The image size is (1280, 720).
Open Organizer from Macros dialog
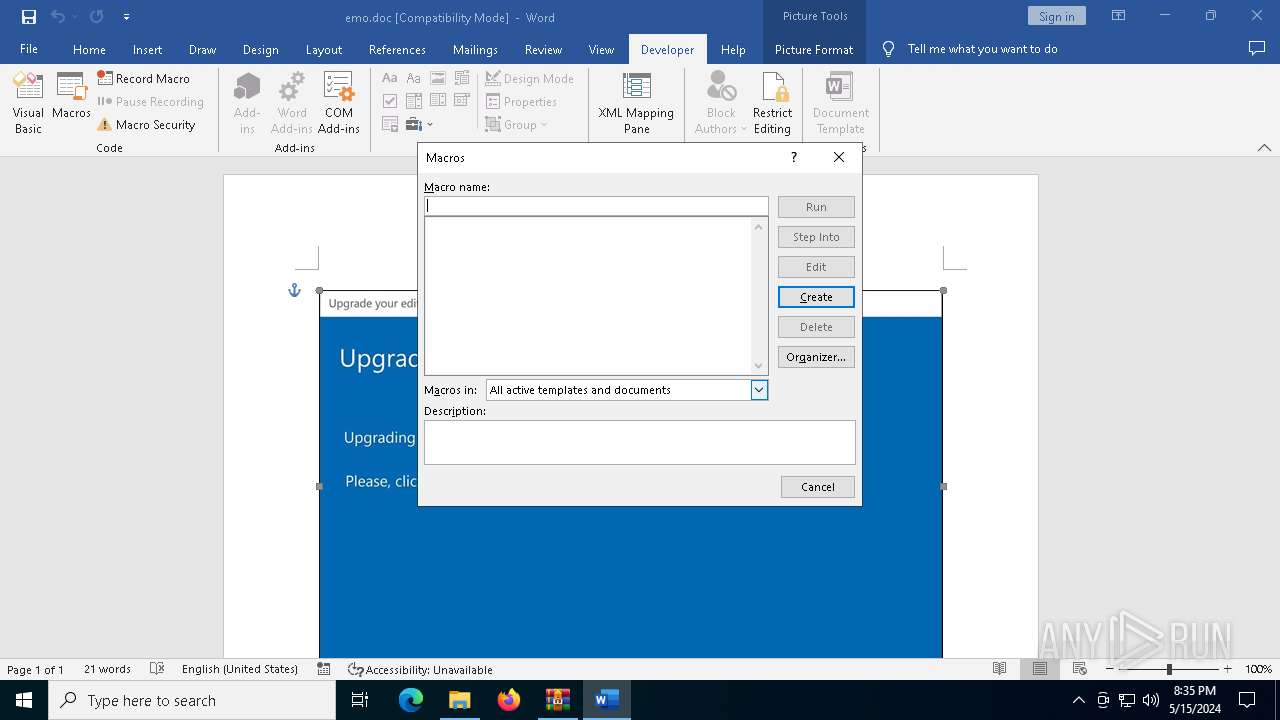(816, 357)
